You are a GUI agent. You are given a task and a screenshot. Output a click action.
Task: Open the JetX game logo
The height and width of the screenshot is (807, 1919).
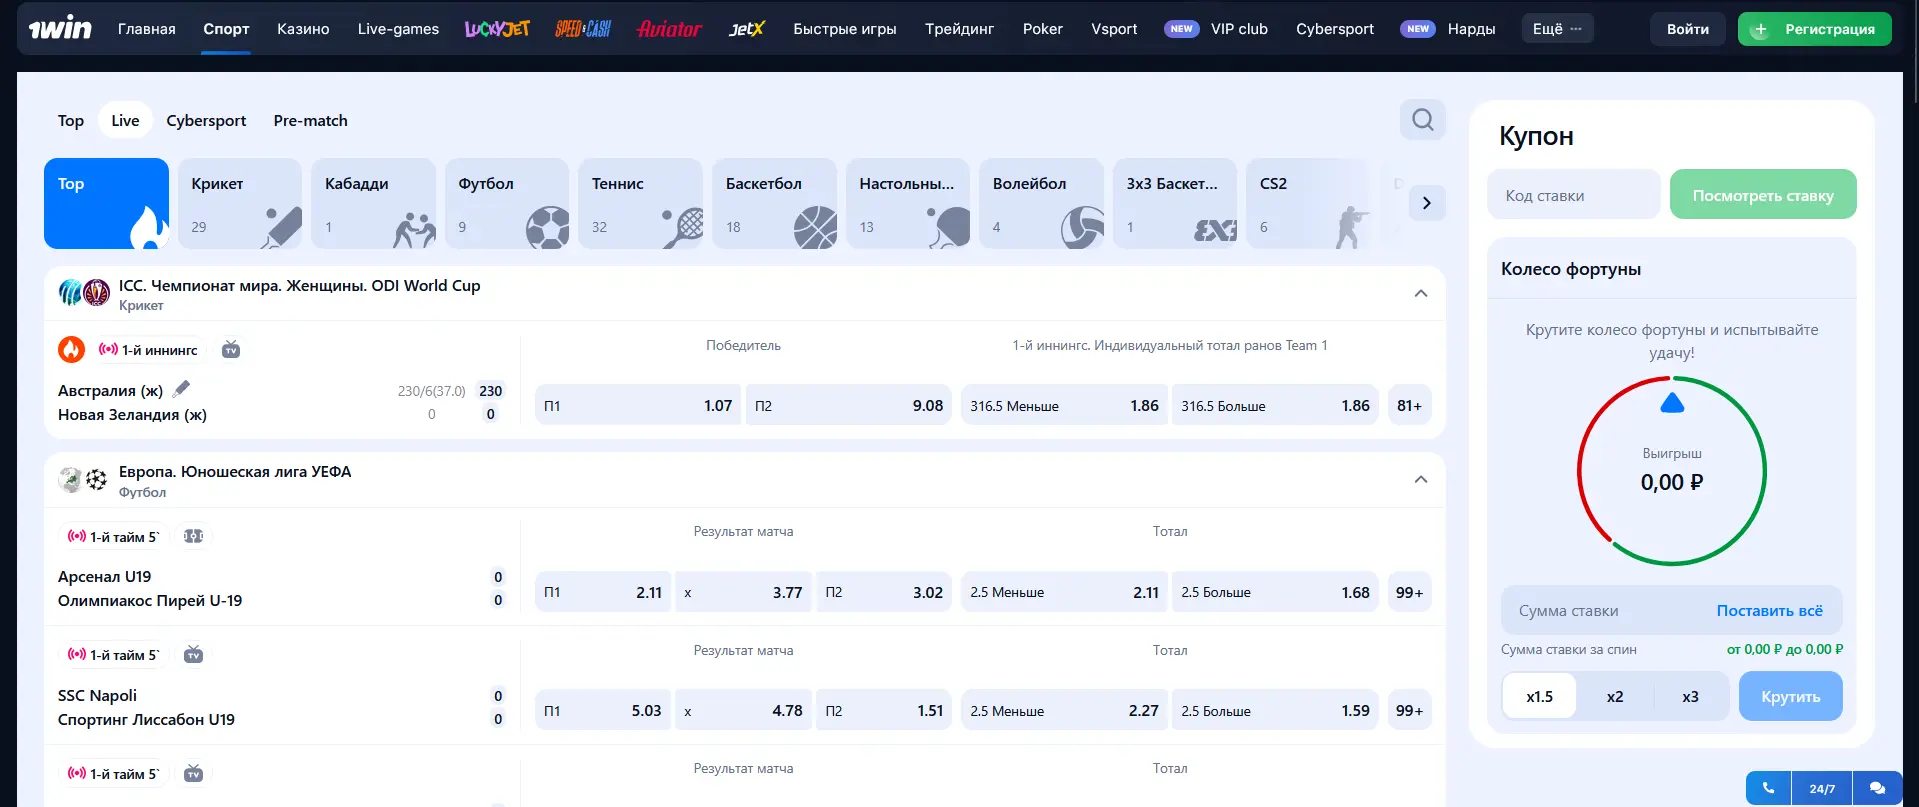[x=746, y=29]
